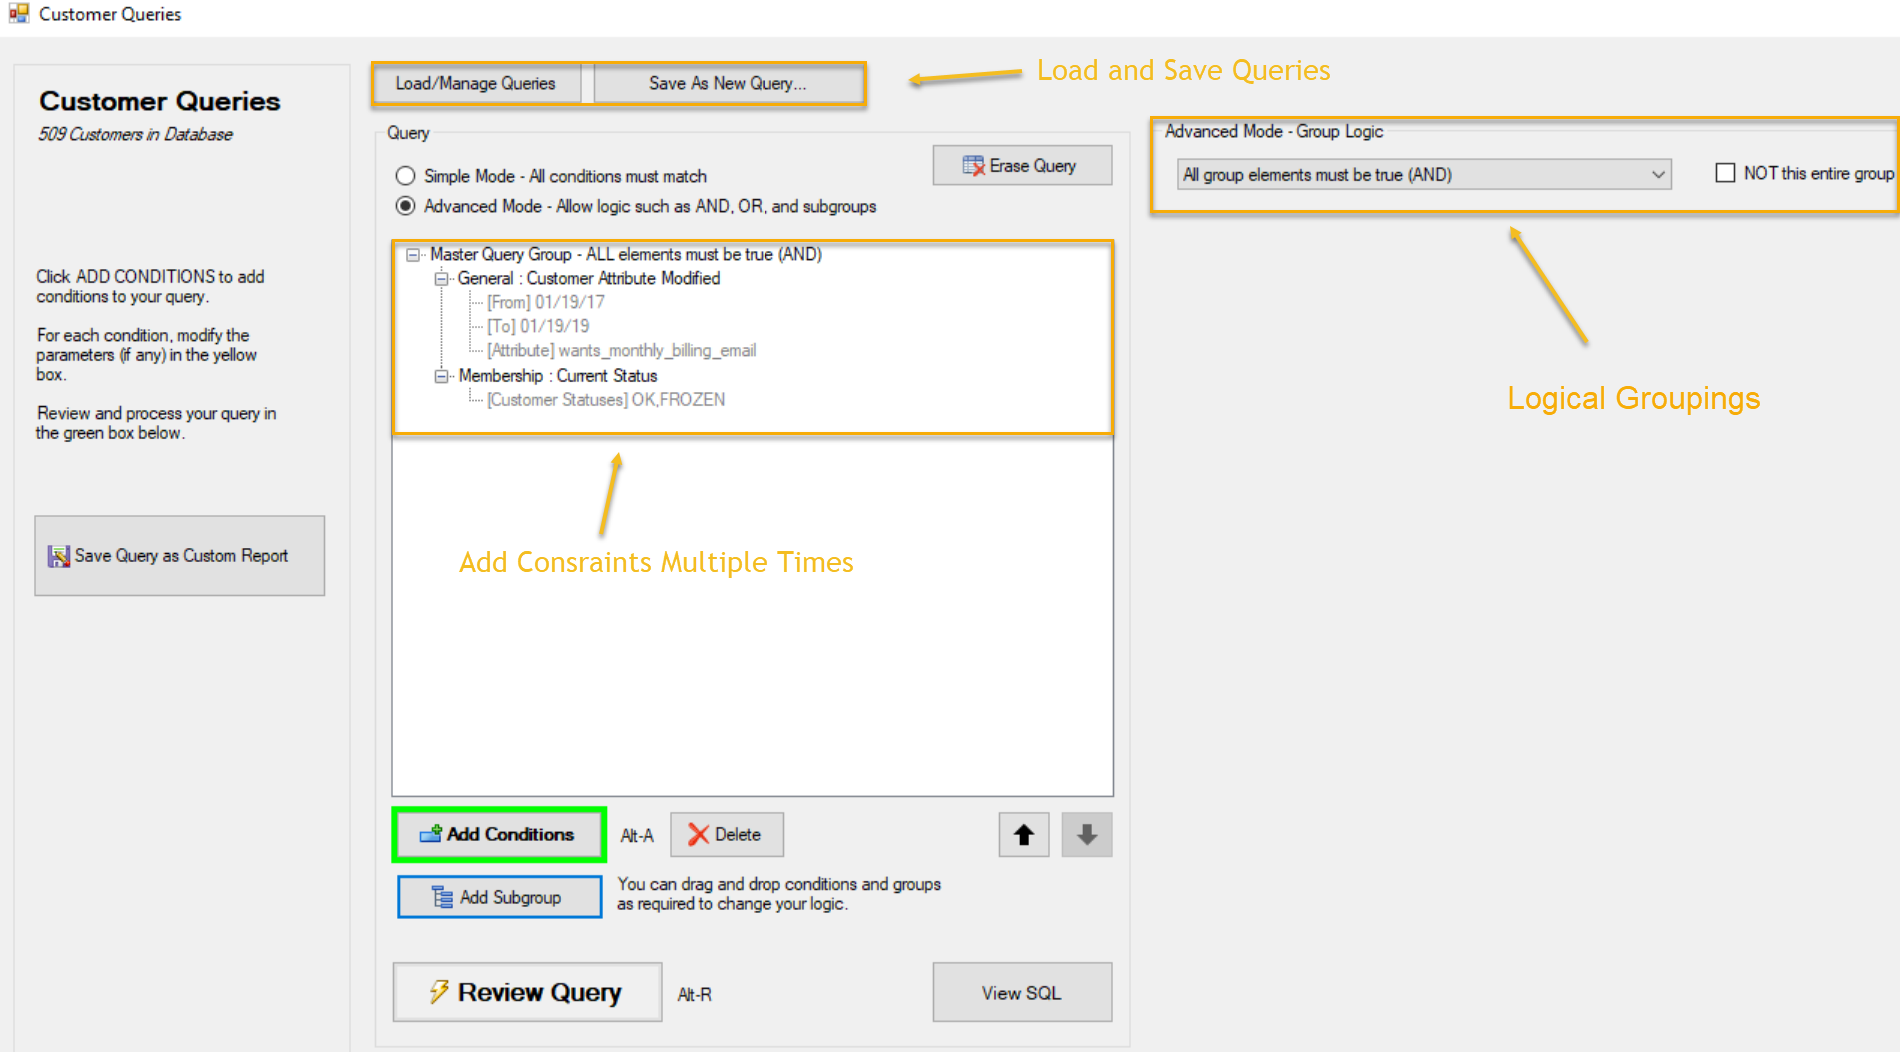Collapse the Membership Current Status node
The image size is (1900, 1052).
[441, 376]
